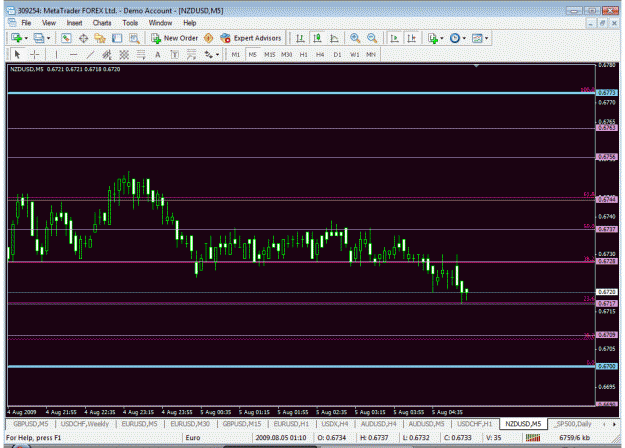Open the Templates icon
Image resolution: width=625 pixels, height=448 pixels.
[477, 38]
